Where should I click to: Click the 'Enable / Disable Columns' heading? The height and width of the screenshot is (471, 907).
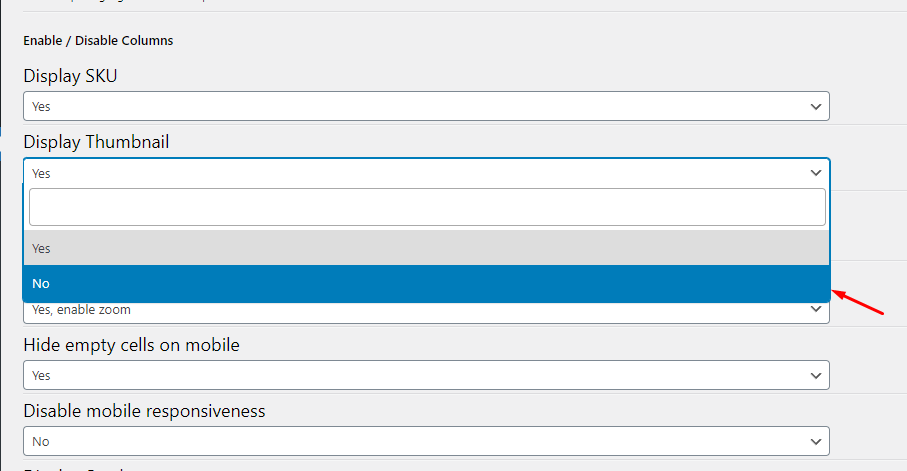(98, 41)
